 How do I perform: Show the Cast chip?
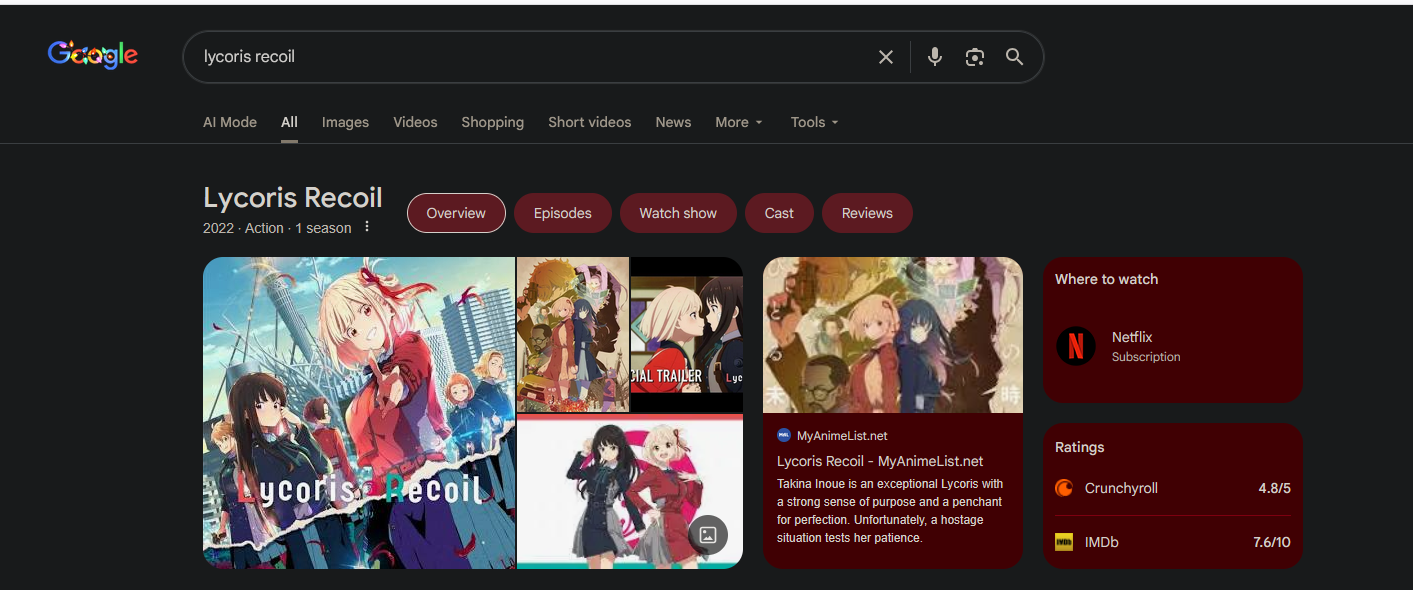[x=779, y=213]
